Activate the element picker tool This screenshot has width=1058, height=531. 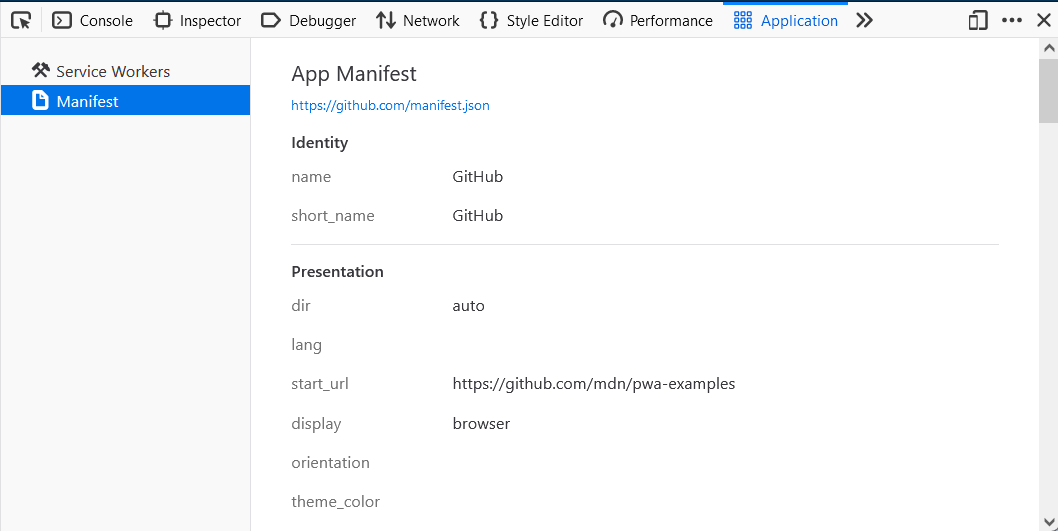coord(21,20)
